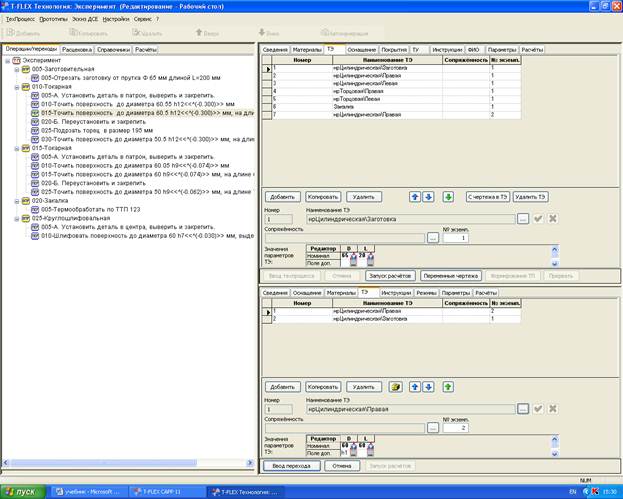623x499 pixels.
Task: Click Копировать button in lower TЭ panel
Action: click(323, 387)
